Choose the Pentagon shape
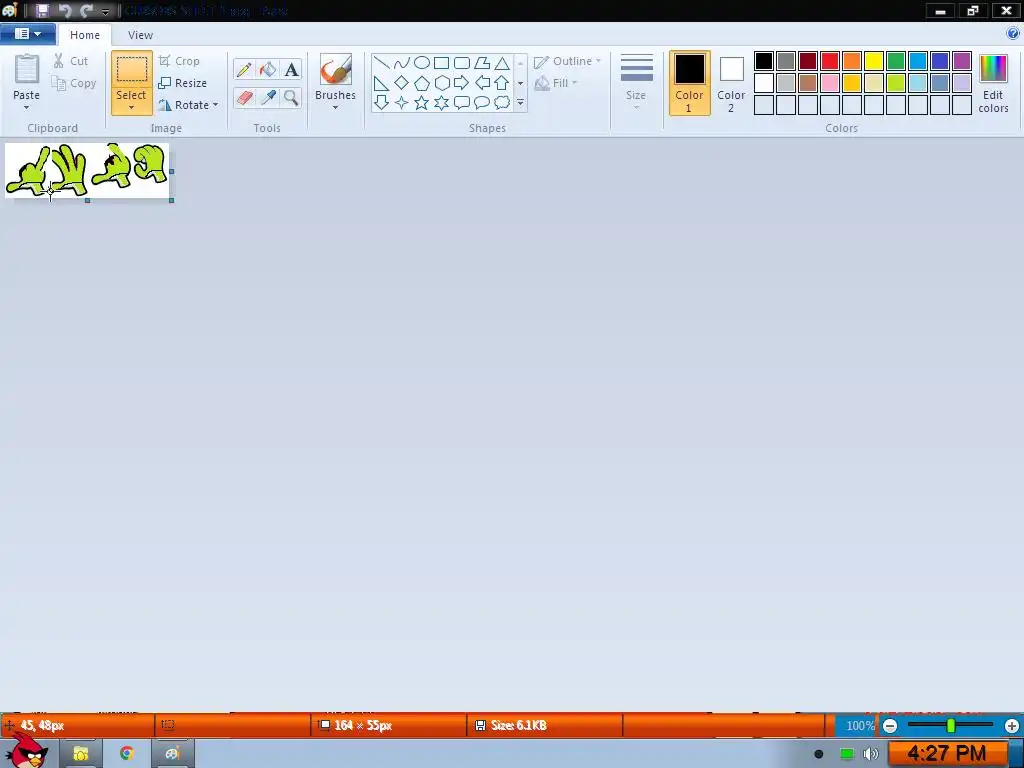The height and width of the screenshot is (768, 1024). click(x=422, y=83)
